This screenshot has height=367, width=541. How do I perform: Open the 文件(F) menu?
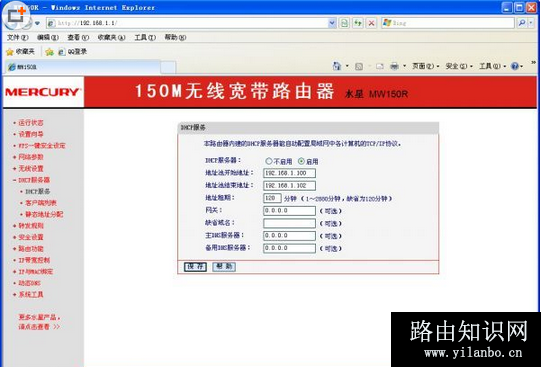click(18, 37)
